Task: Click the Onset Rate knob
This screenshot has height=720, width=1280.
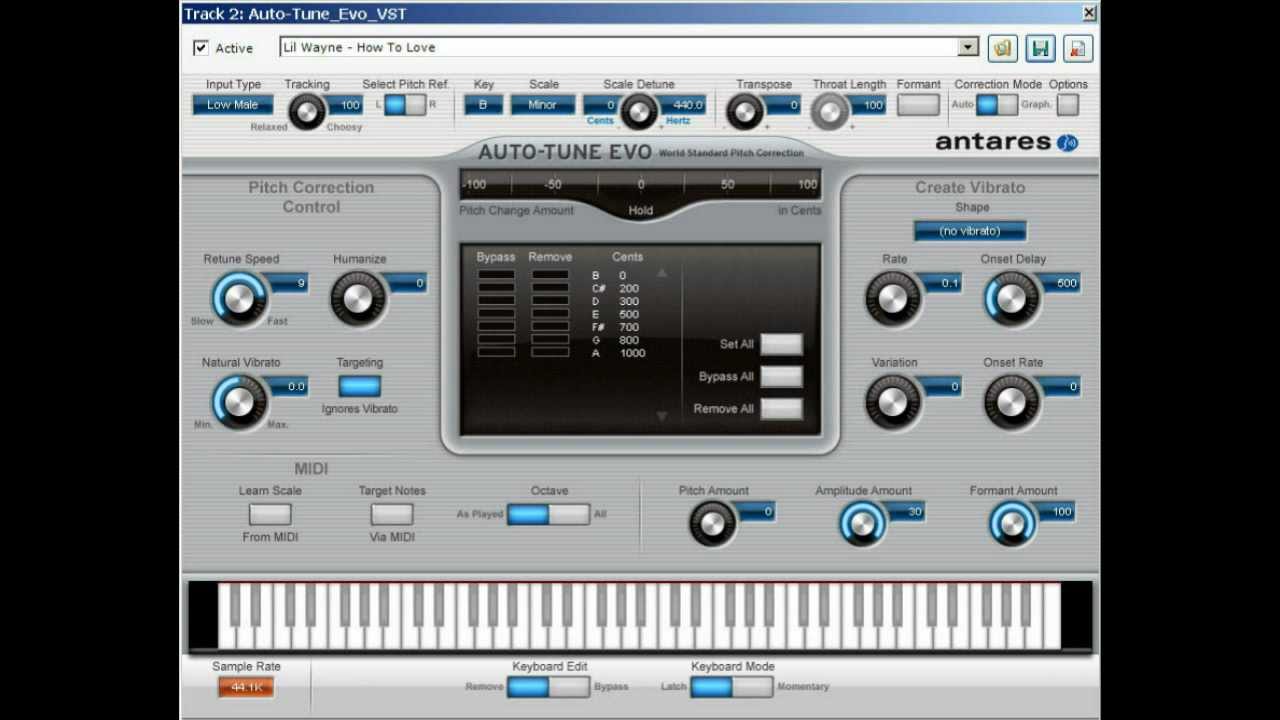Action: 1011,401
